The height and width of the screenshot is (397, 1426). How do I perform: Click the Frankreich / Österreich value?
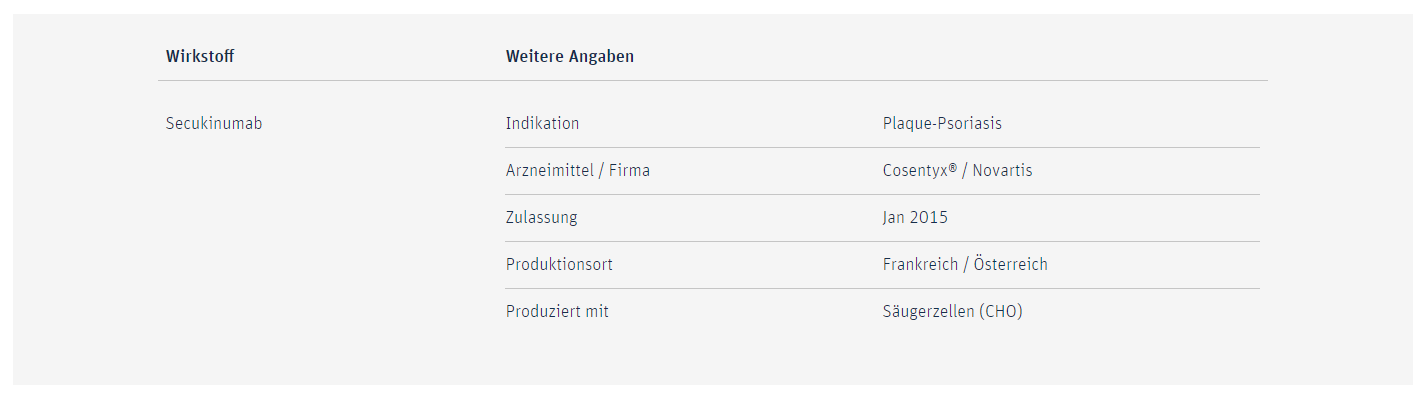[965, 265]
